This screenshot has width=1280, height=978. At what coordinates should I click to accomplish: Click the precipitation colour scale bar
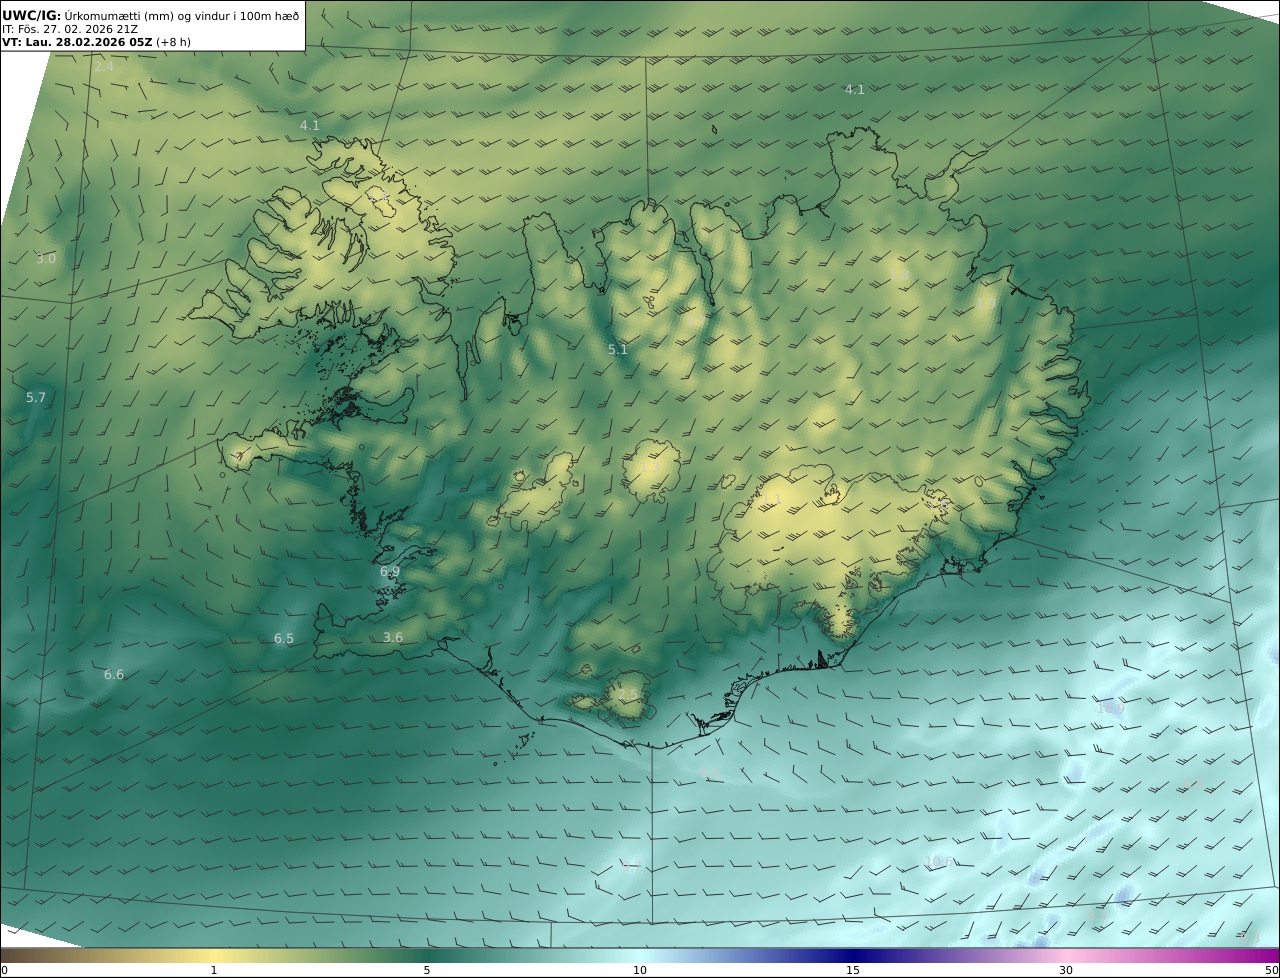[x=640, y=955]
